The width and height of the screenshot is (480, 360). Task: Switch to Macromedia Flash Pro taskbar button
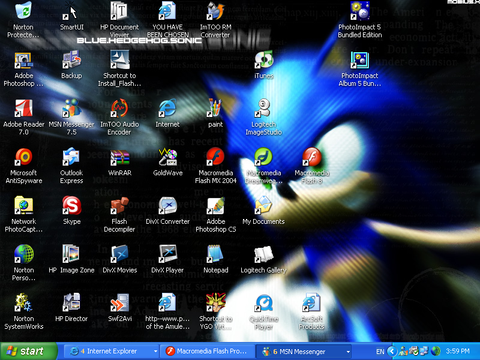click(x=207, y=351)
